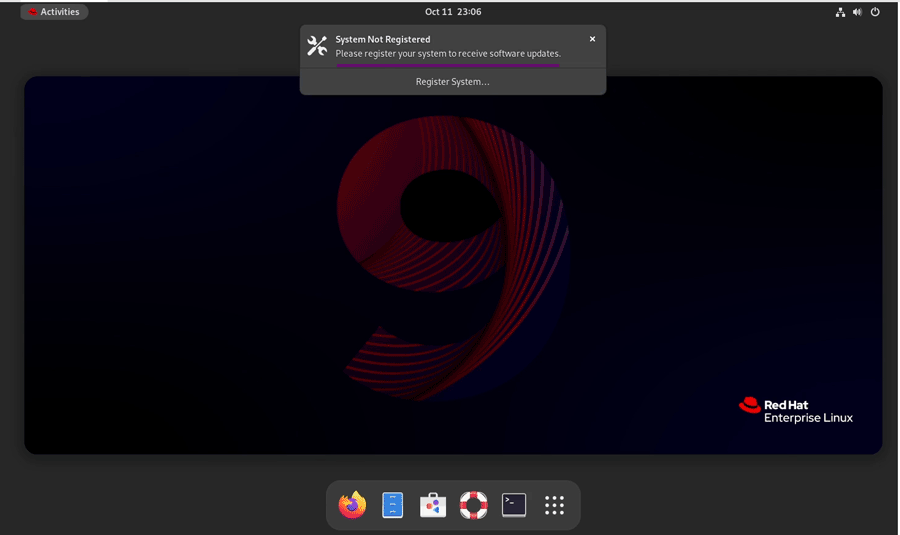Click the Please register your system message
This screenshot has width=900, height=535.
coord(448,54)
